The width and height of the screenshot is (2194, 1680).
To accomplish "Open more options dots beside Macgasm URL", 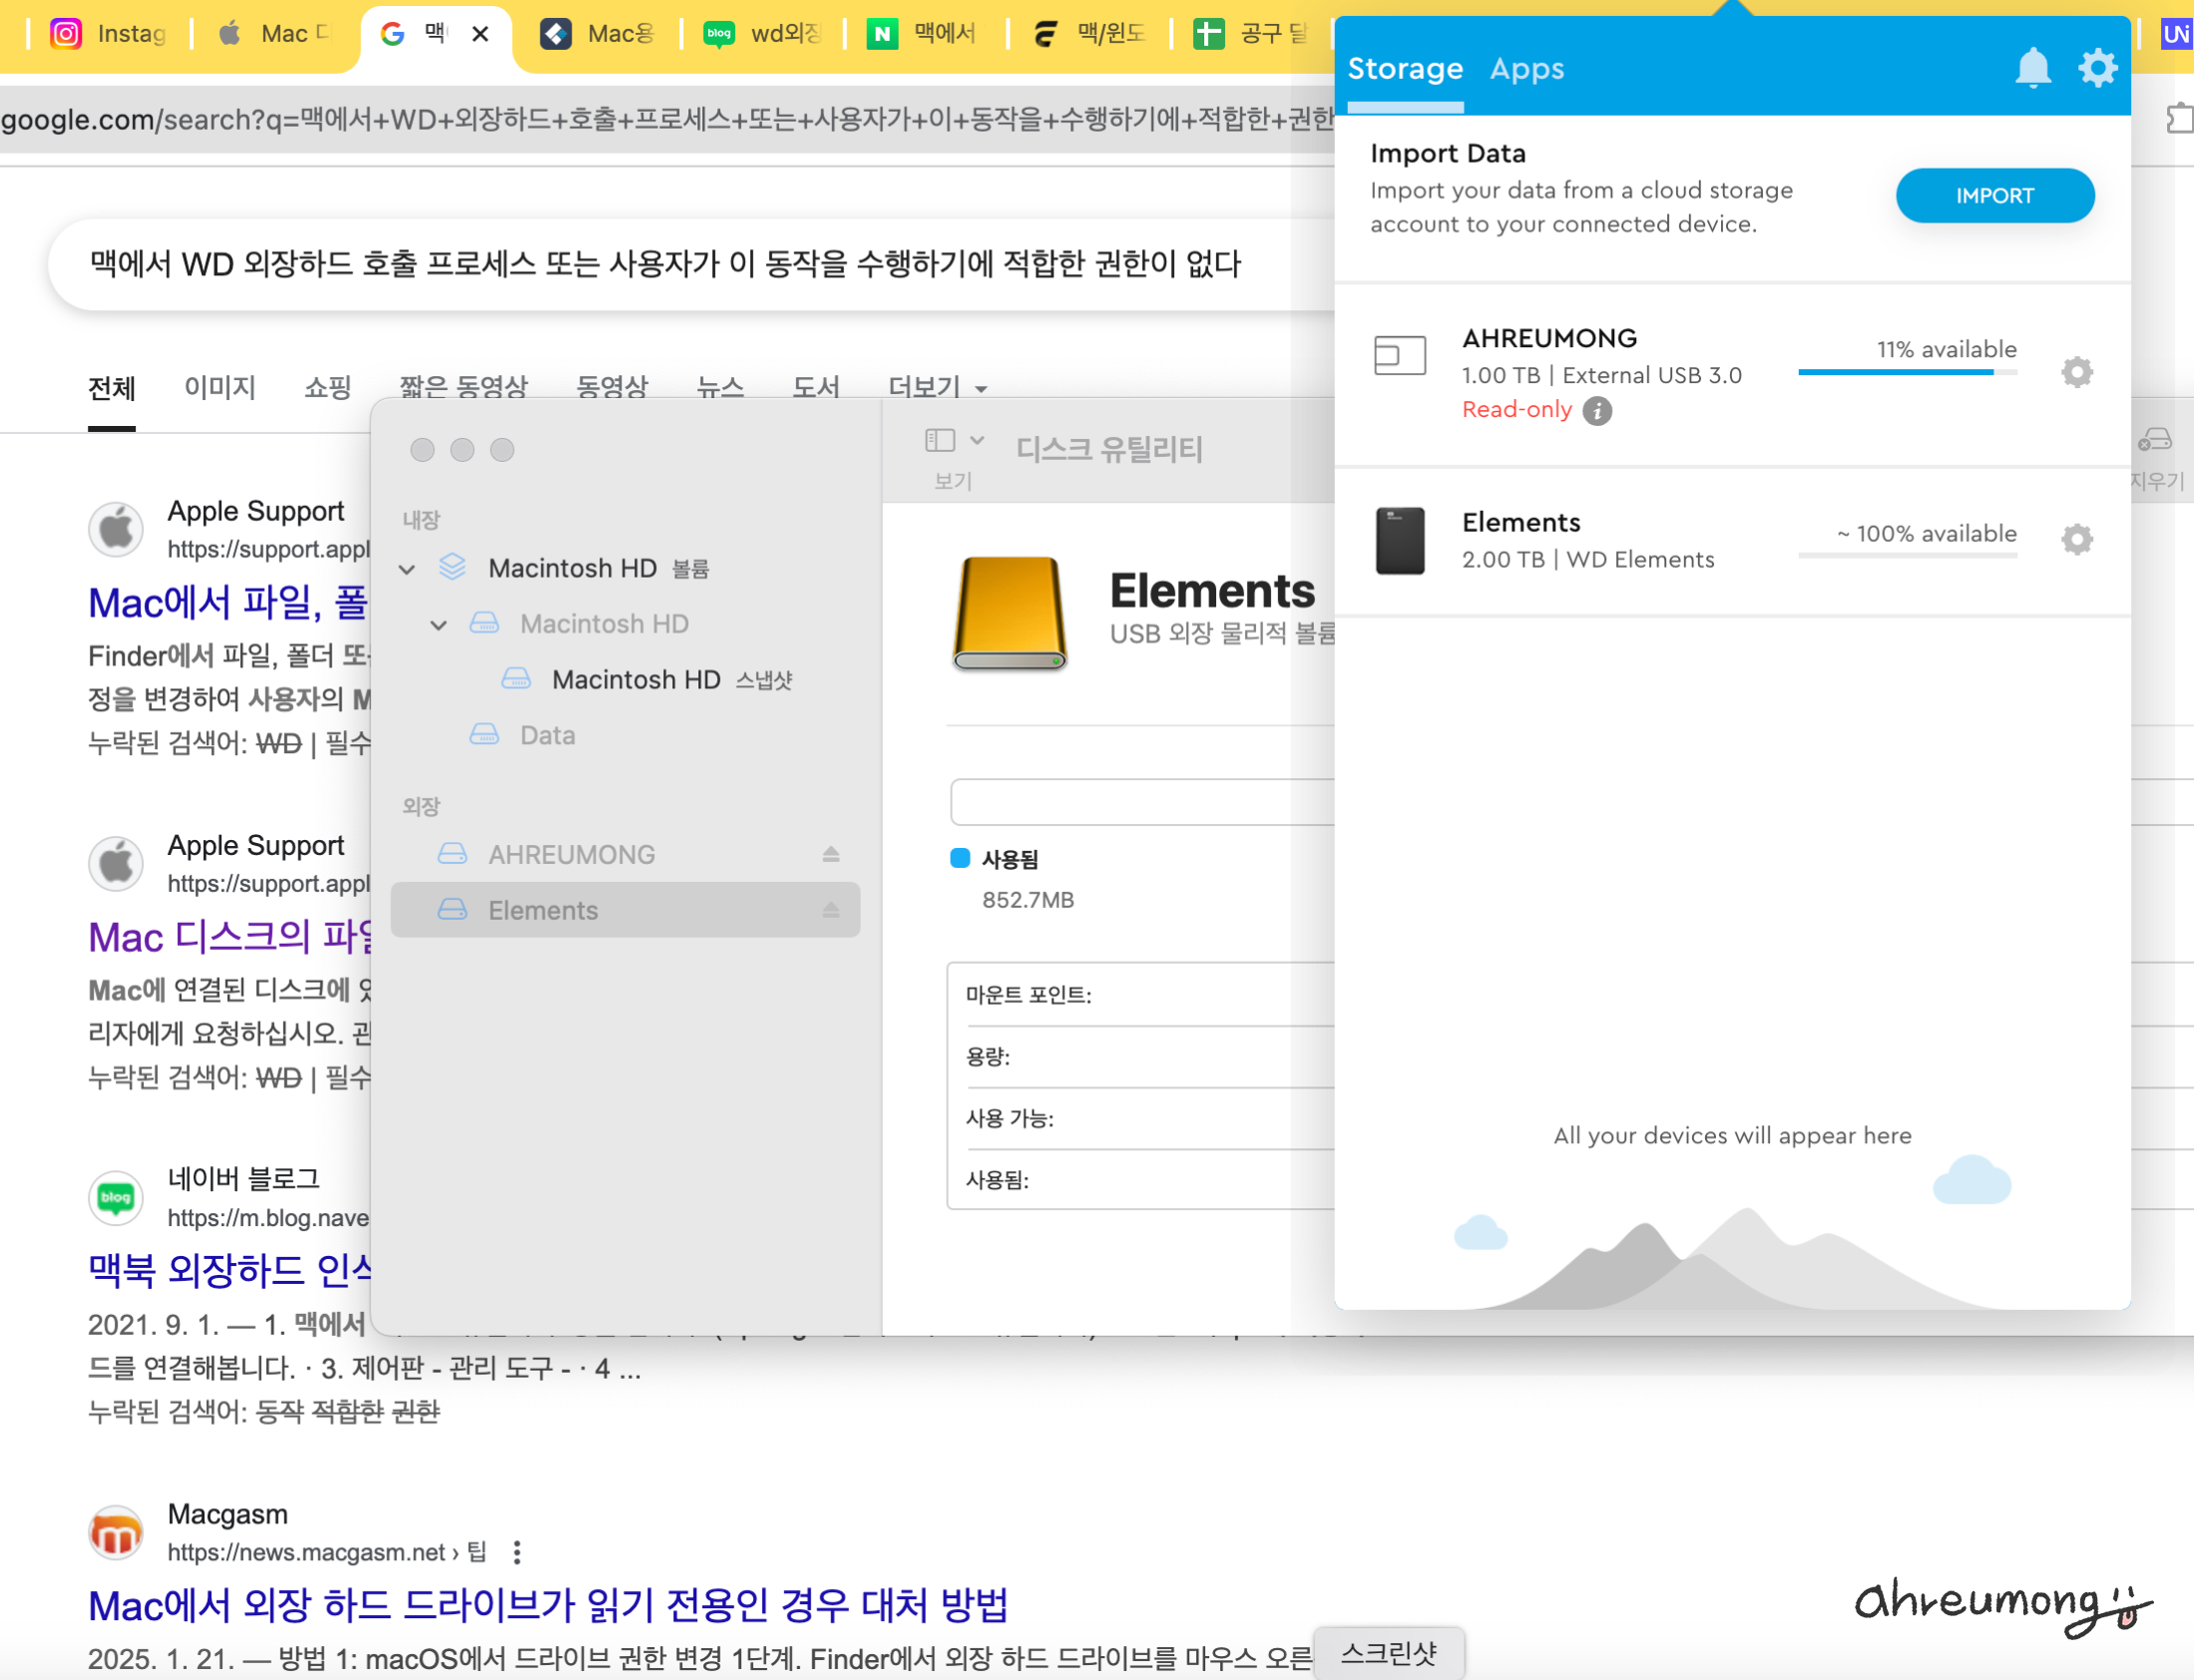I will click(516, 1552).
